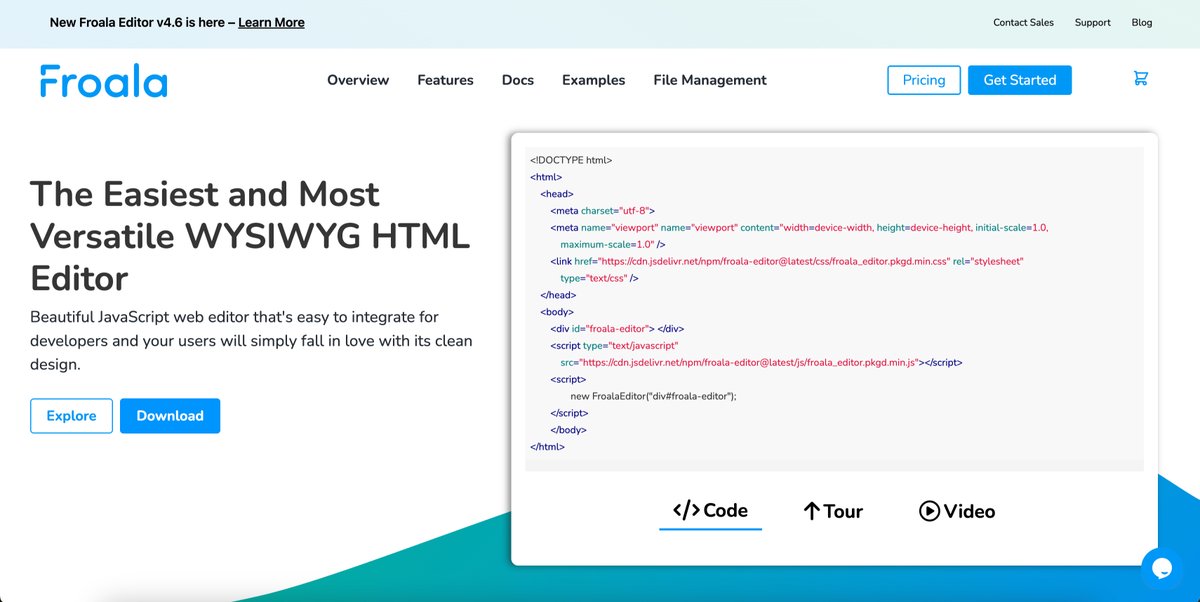This screenshot has height=602, width=1200.
Task: Click the Get Started button
Action: (x=1020, y=80)
